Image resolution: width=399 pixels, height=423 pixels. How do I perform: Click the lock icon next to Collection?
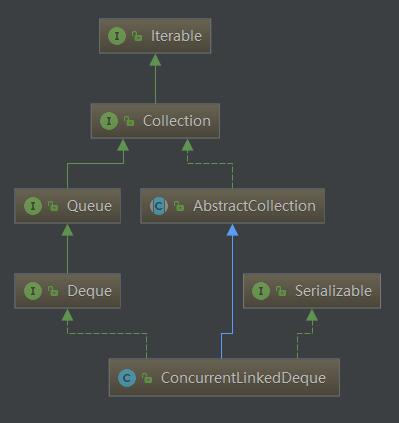(x=129, y=121)
